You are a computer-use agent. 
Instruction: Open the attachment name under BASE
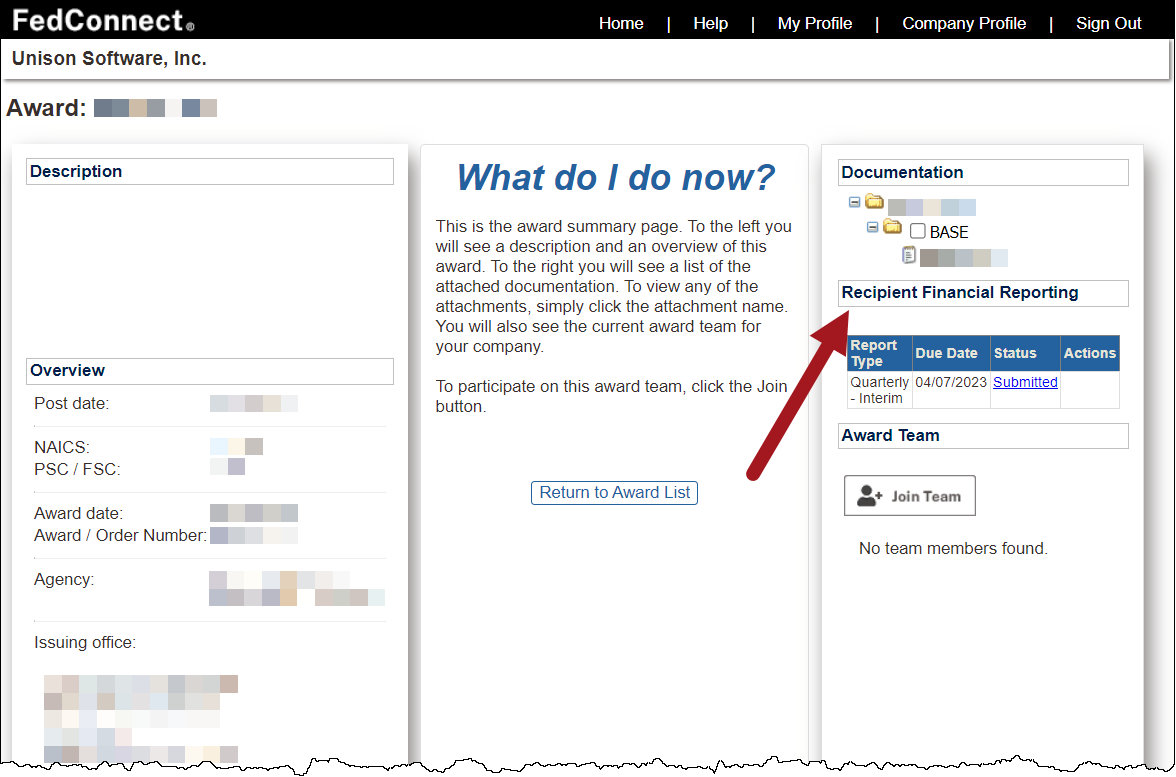point(963,258)
